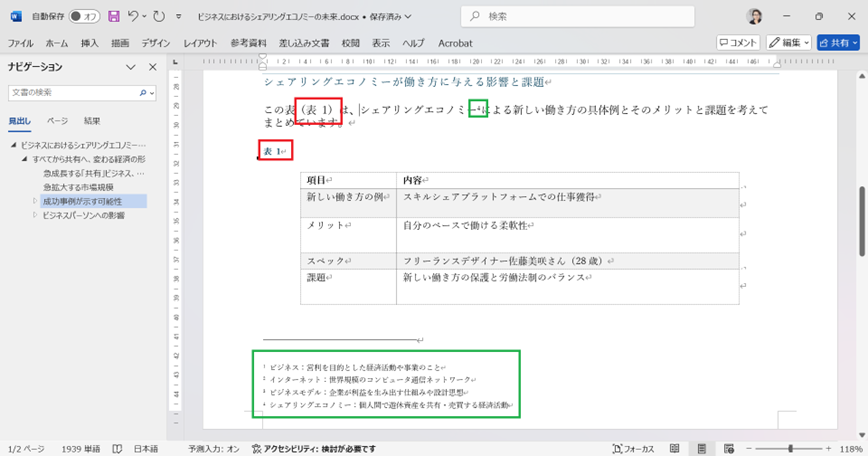Click the spelling check book icon in status bar

pos(118,449)
